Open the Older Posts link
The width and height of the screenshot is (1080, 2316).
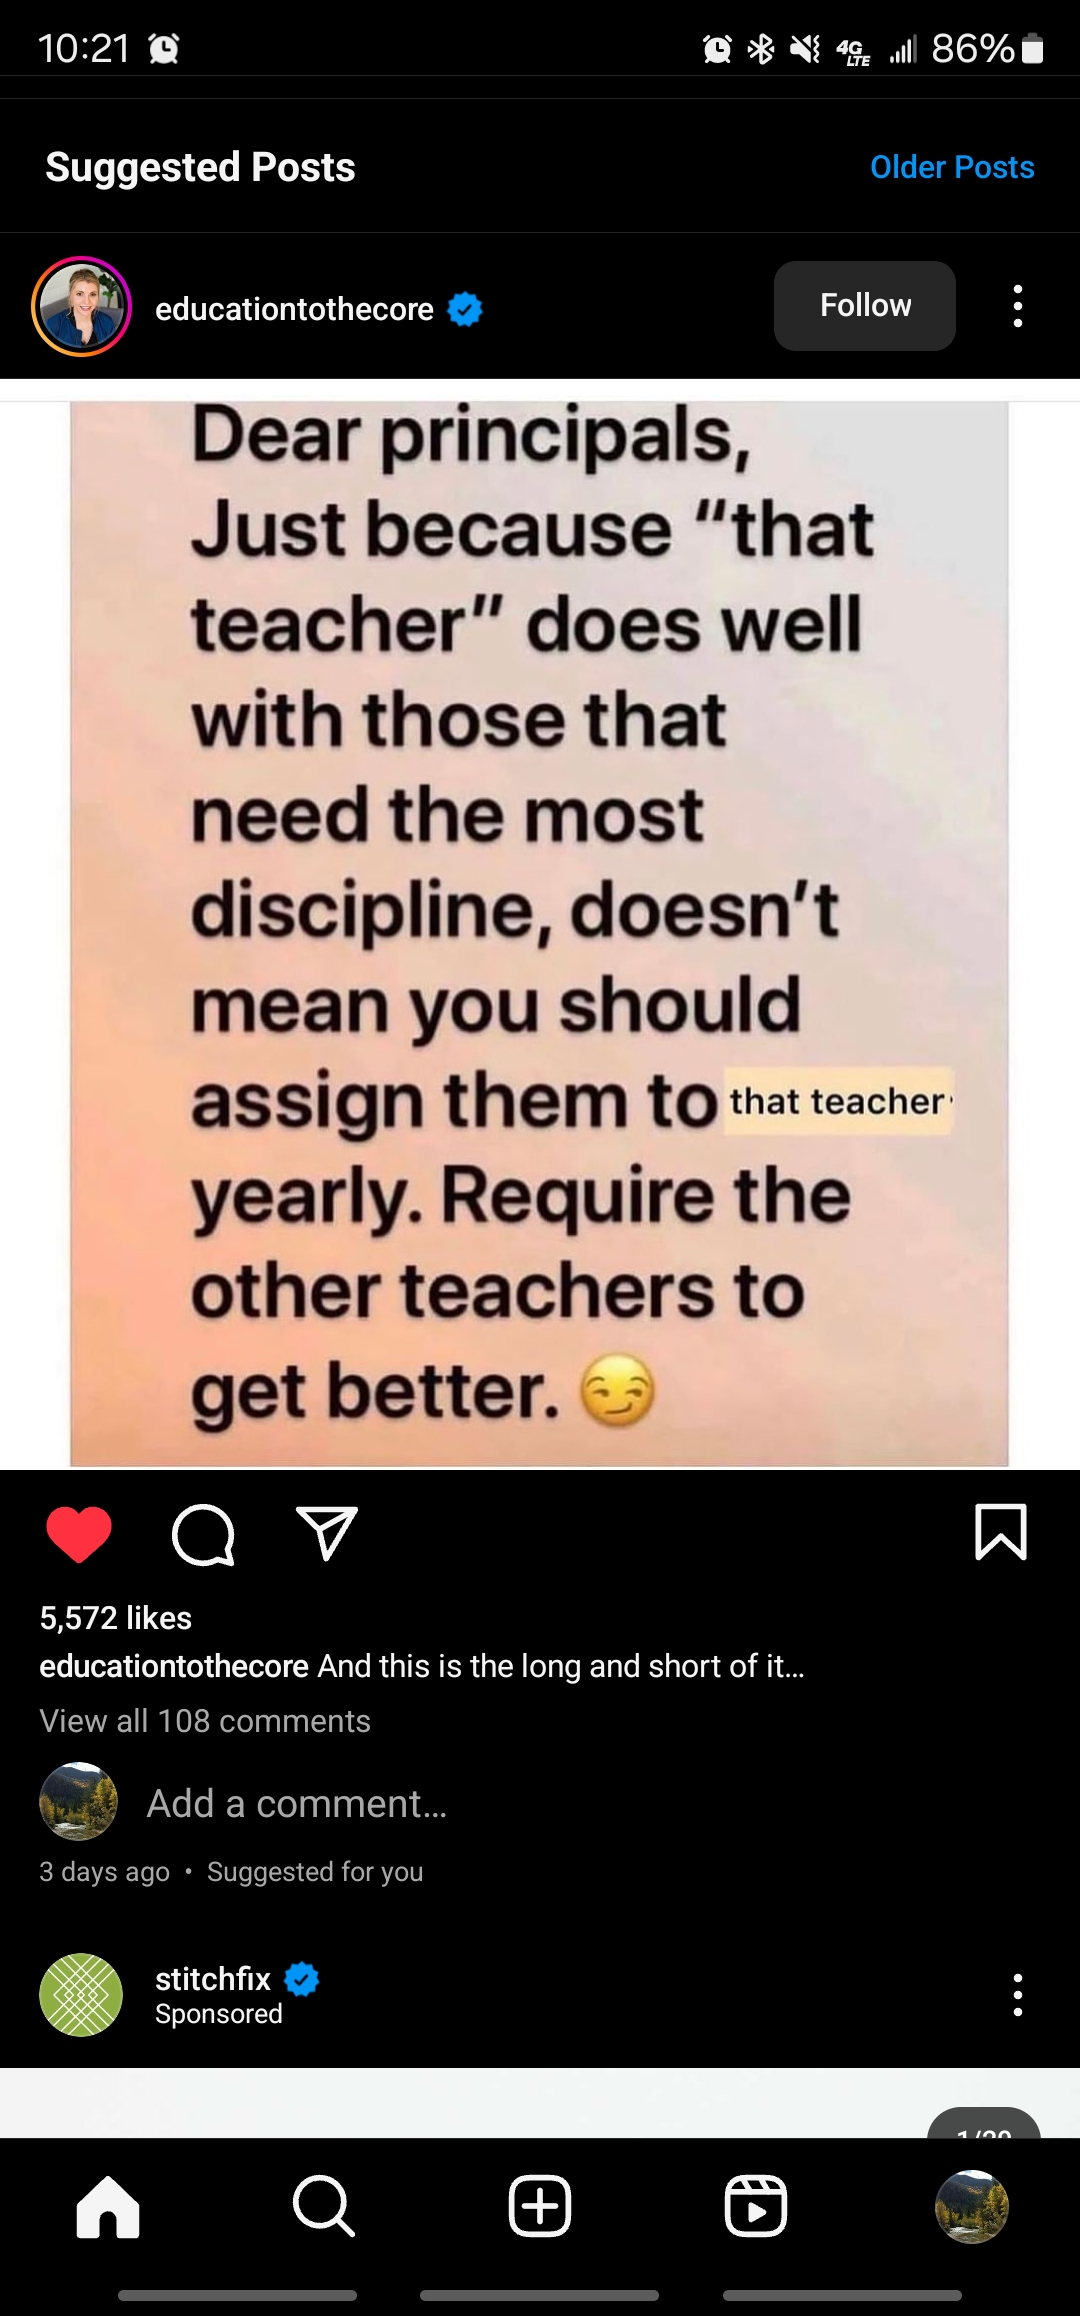(x=952, y=167)
